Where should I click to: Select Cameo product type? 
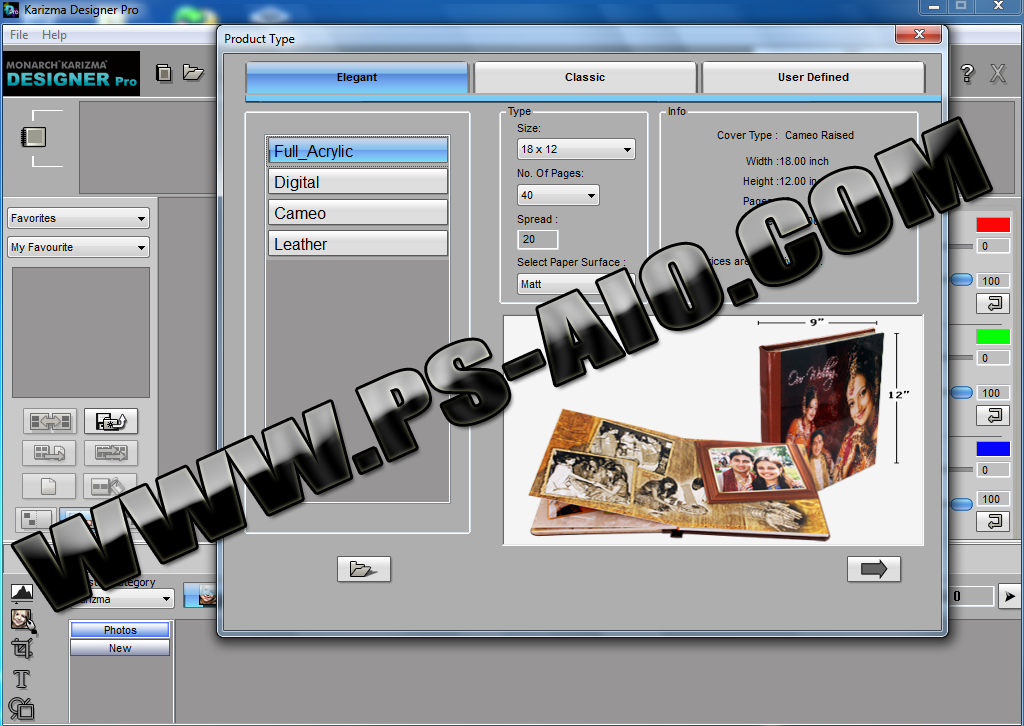[x=358, y=213]
